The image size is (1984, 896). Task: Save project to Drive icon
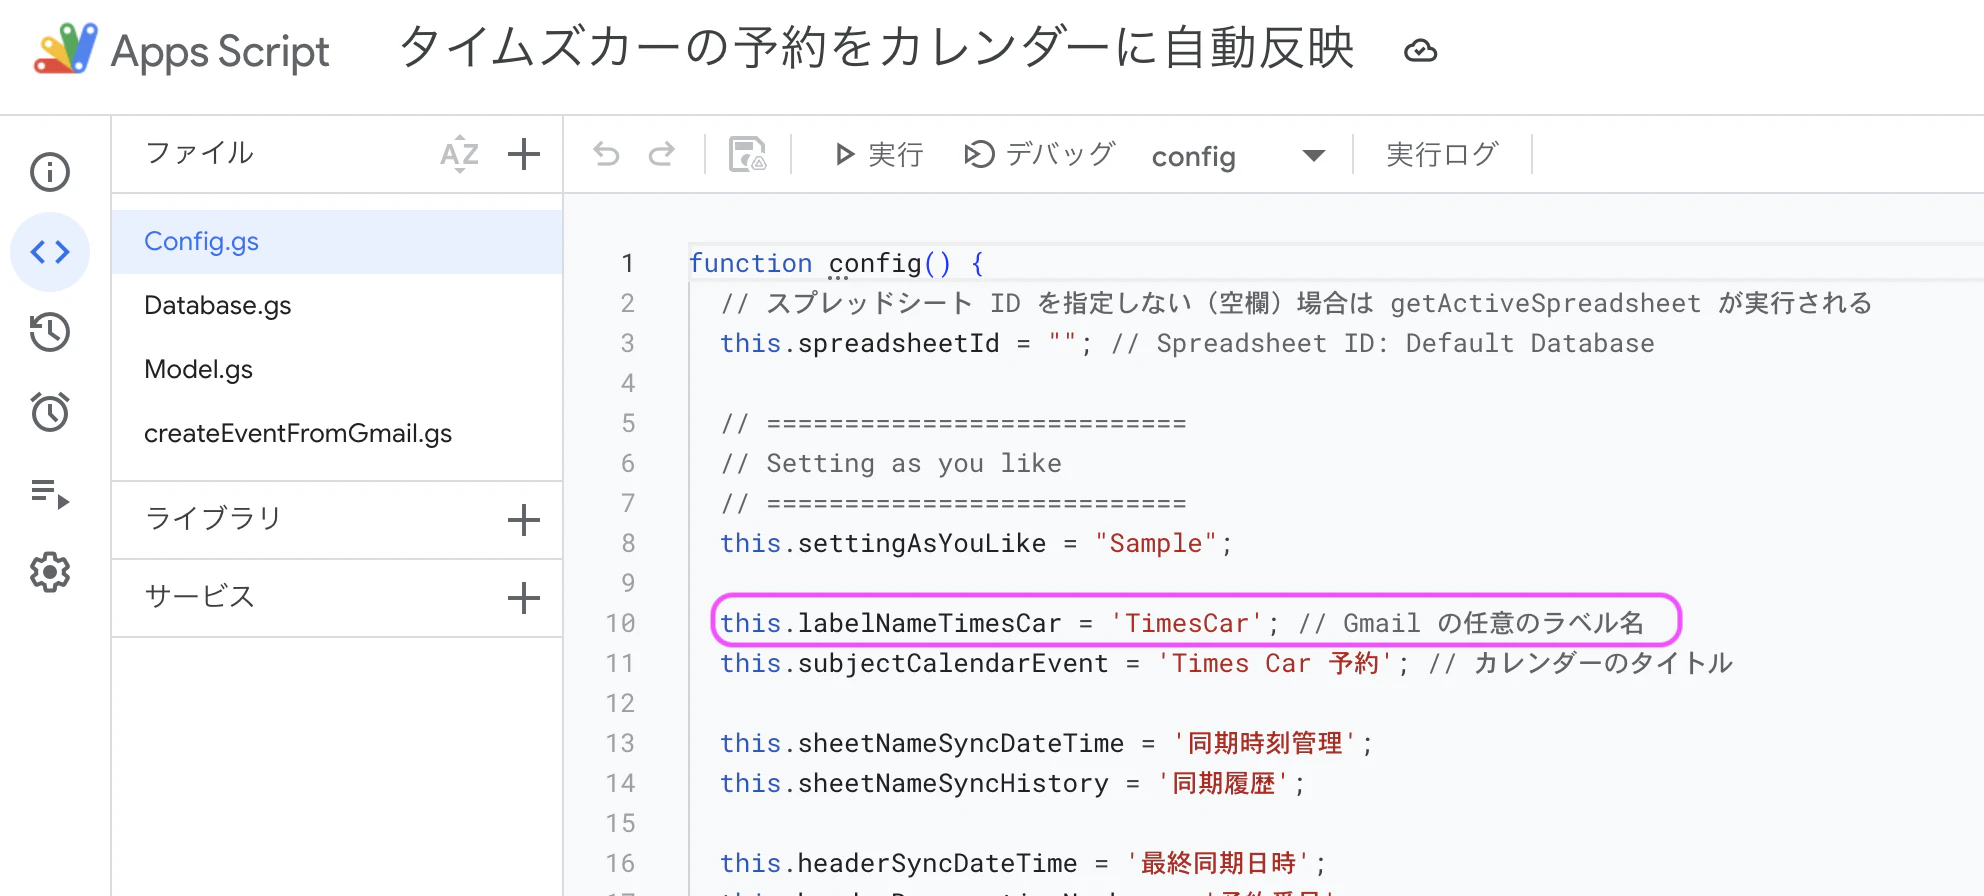747,154
